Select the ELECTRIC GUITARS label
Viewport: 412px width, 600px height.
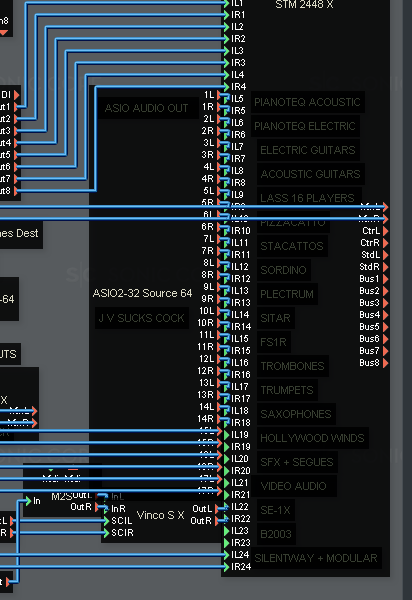point(308,150)
